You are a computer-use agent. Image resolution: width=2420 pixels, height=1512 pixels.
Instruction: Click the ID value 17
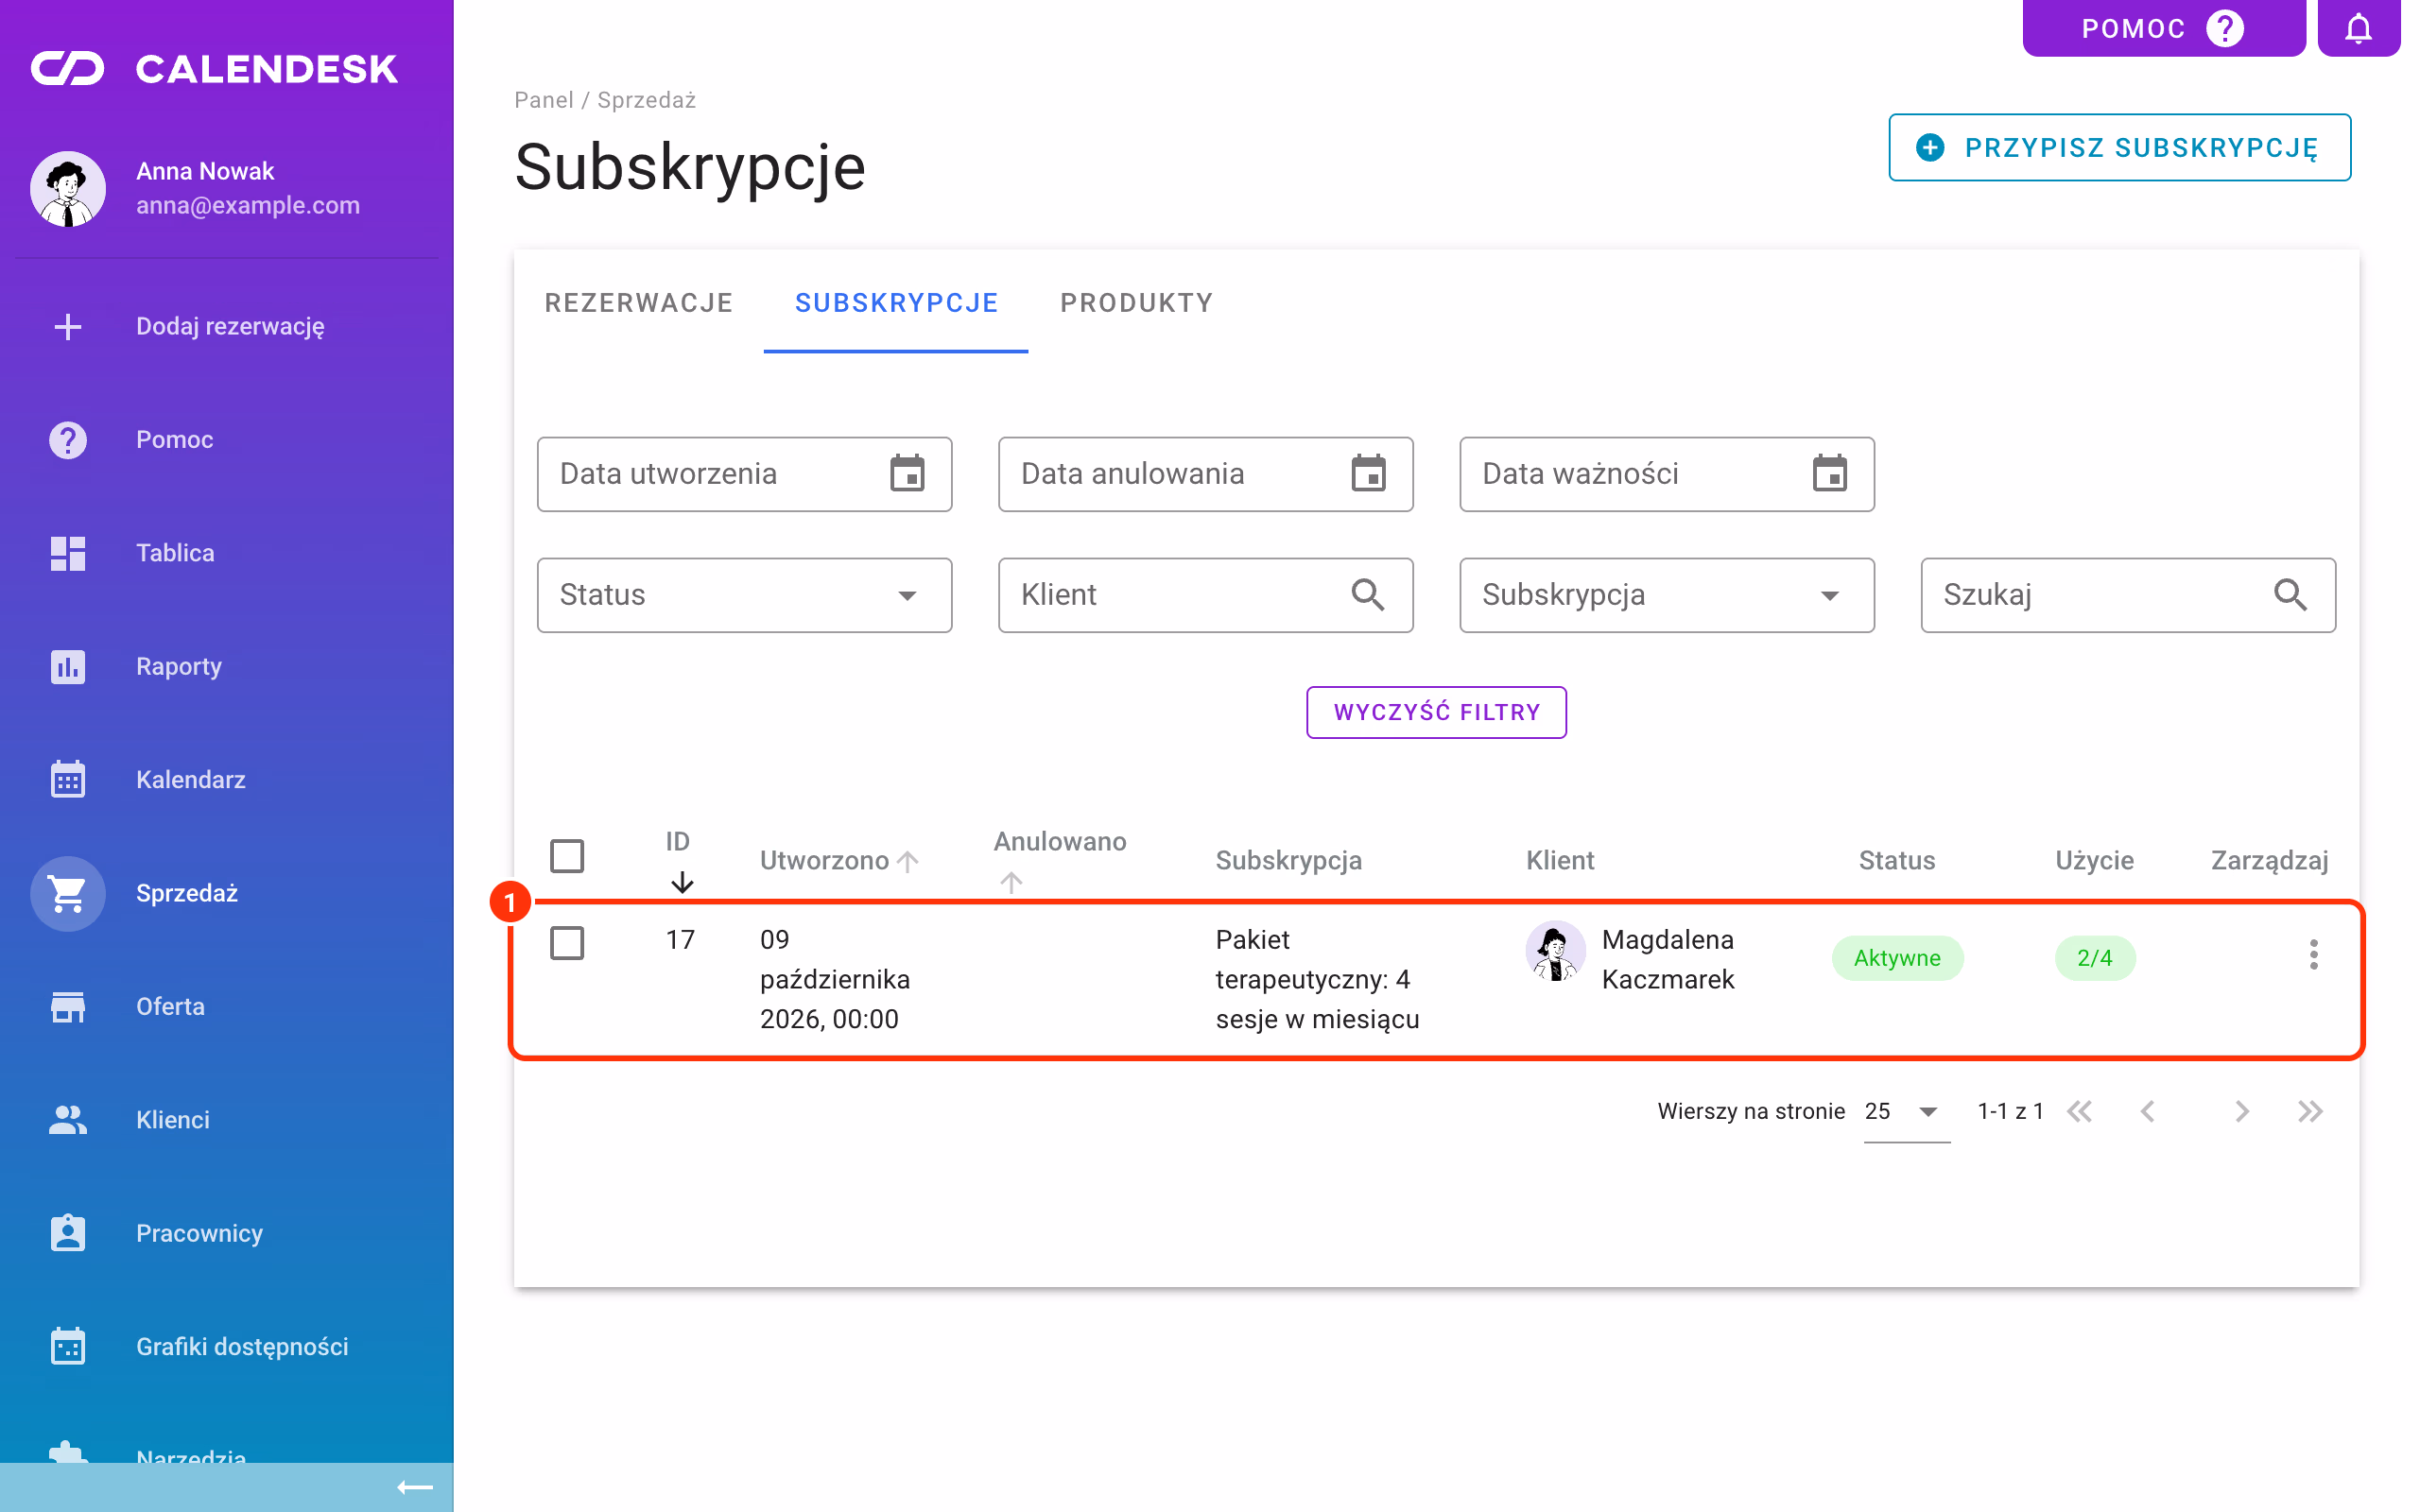680,939
